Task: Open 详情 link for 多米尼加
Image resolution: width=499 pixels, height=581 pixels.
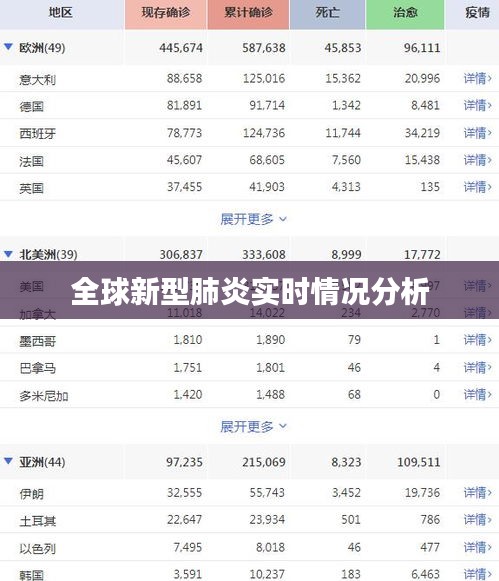Action: coord(478,394)
